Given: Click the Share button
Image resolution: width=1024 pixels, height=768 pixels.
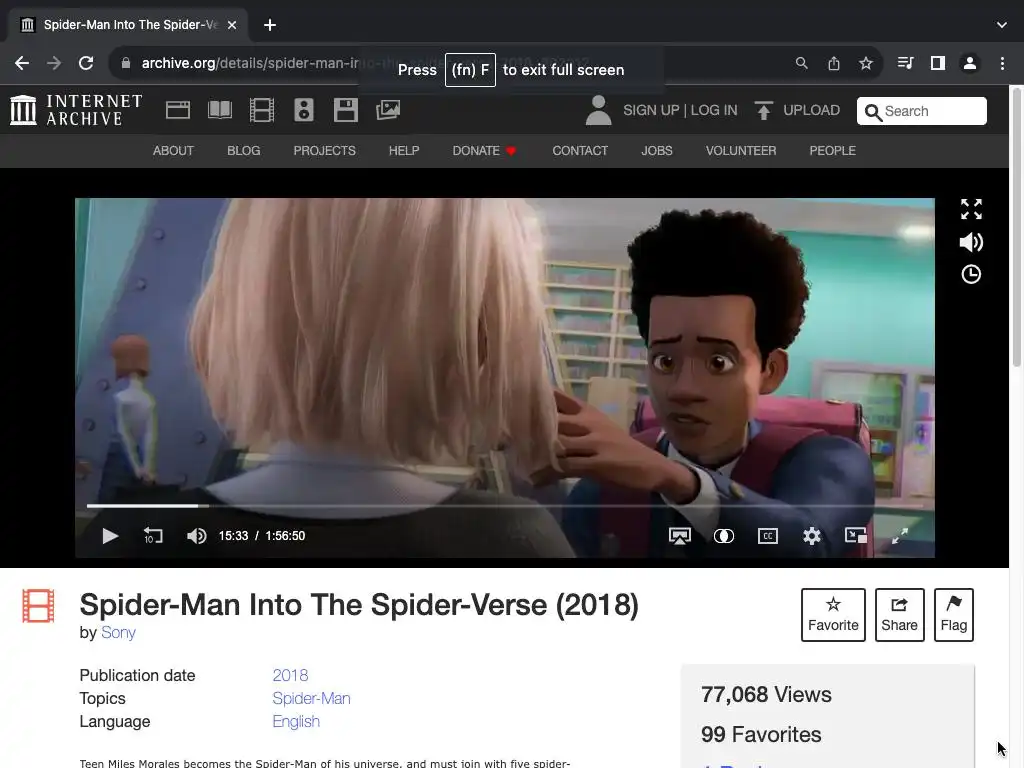Looking at the screenshot, I should pyautogui.click(x=899, y=615).
